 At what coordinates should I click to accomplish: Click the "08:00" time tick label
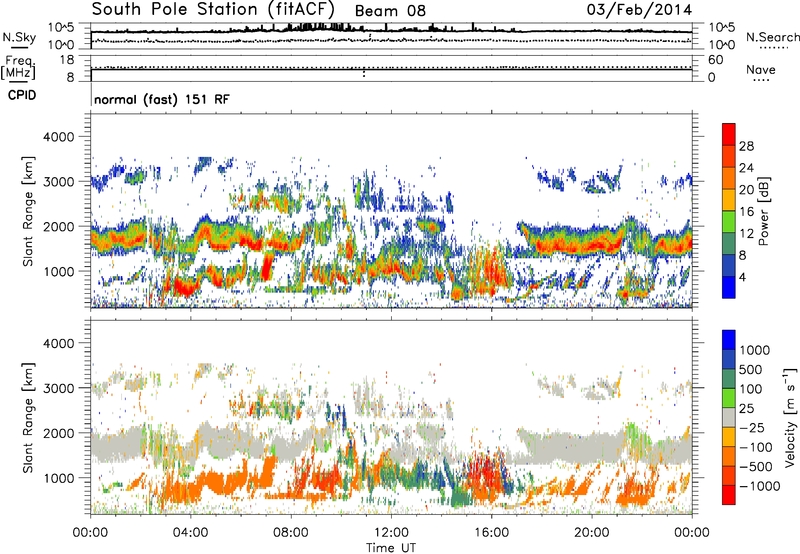pos(290,533)
